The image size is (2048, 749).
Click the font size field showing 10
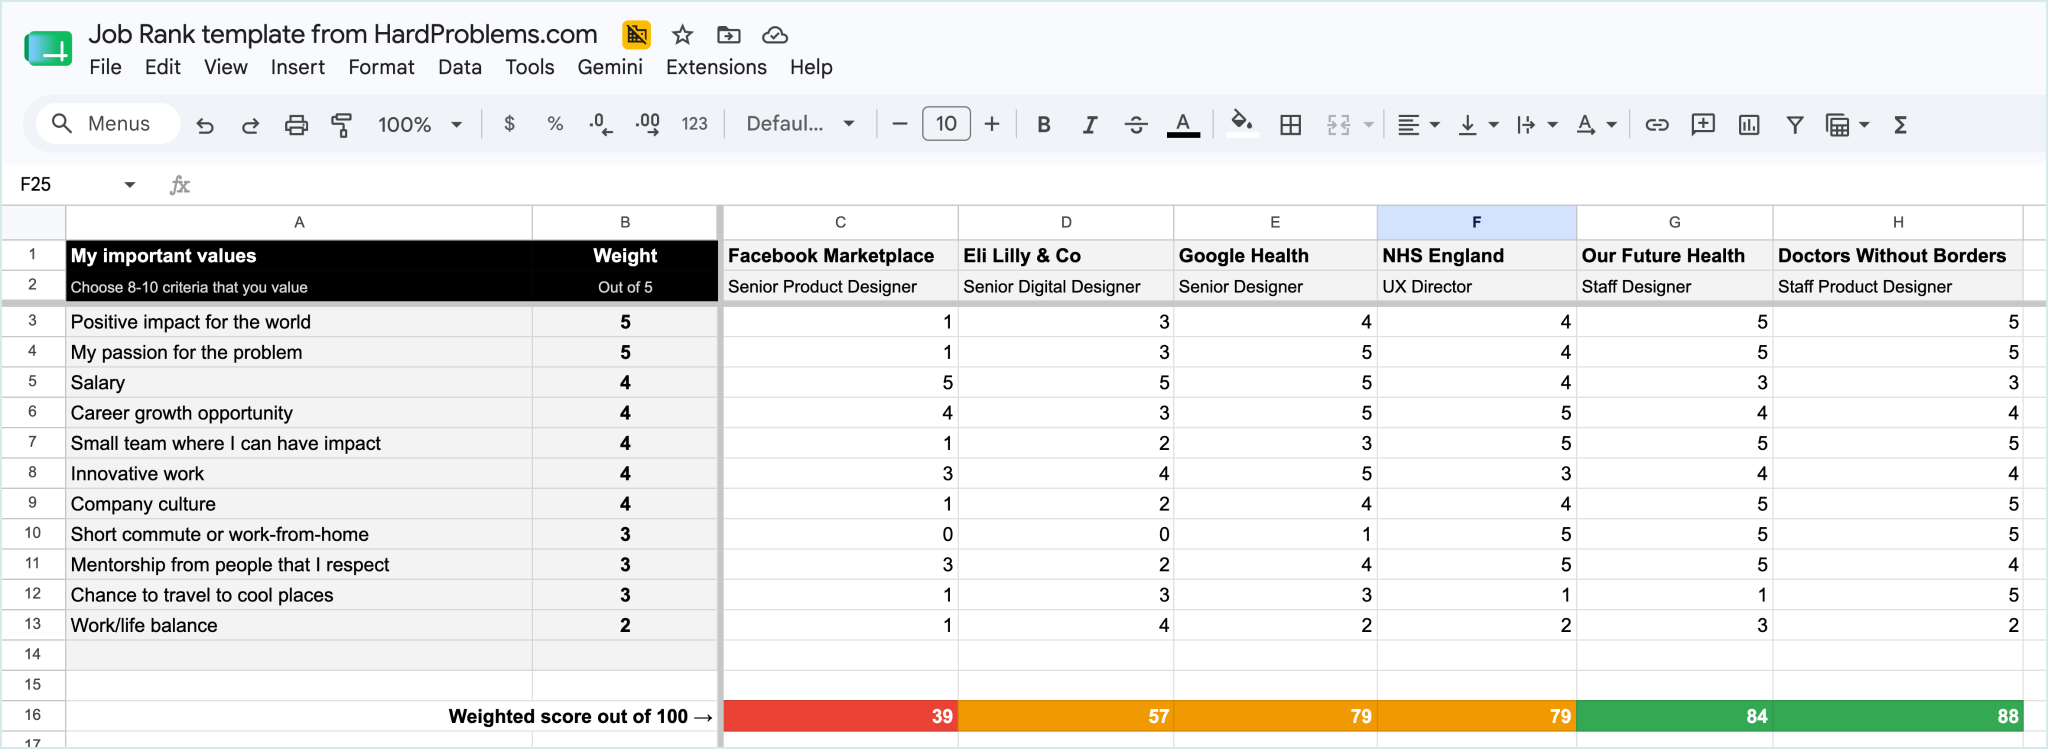coord(946,124)
